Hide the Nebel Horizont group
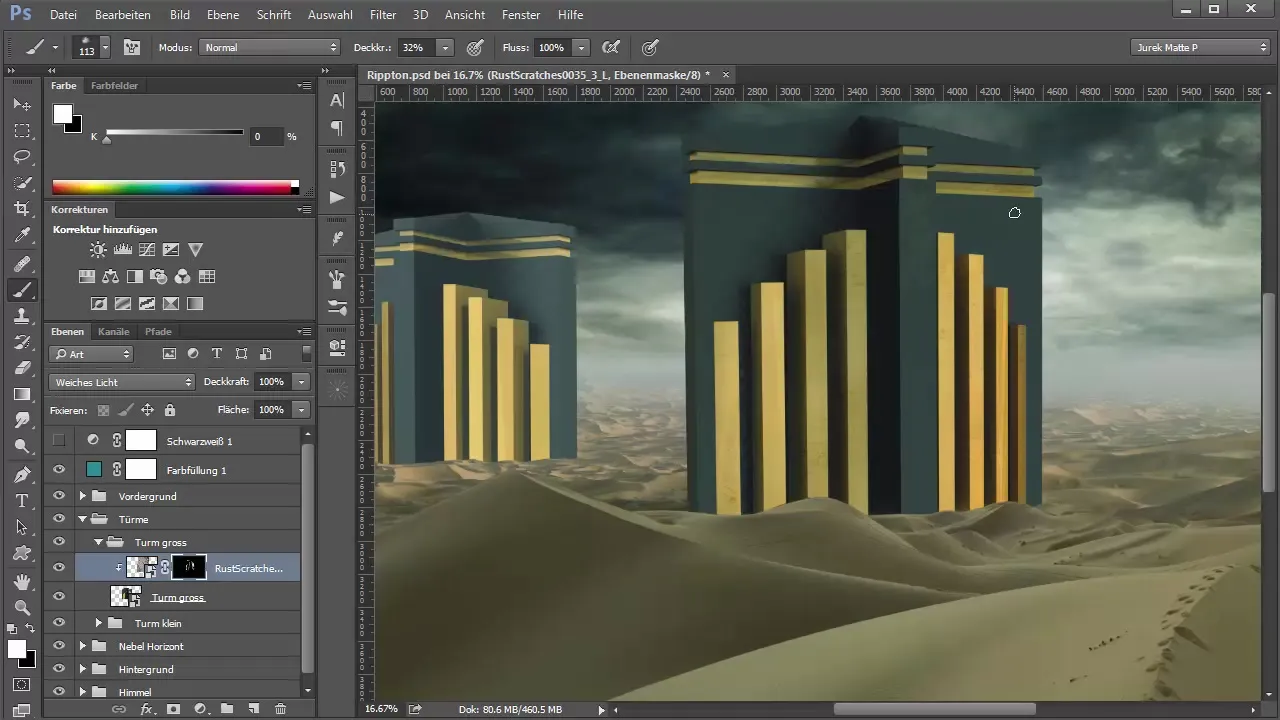The image size is (1280, 720). (59, 646)
